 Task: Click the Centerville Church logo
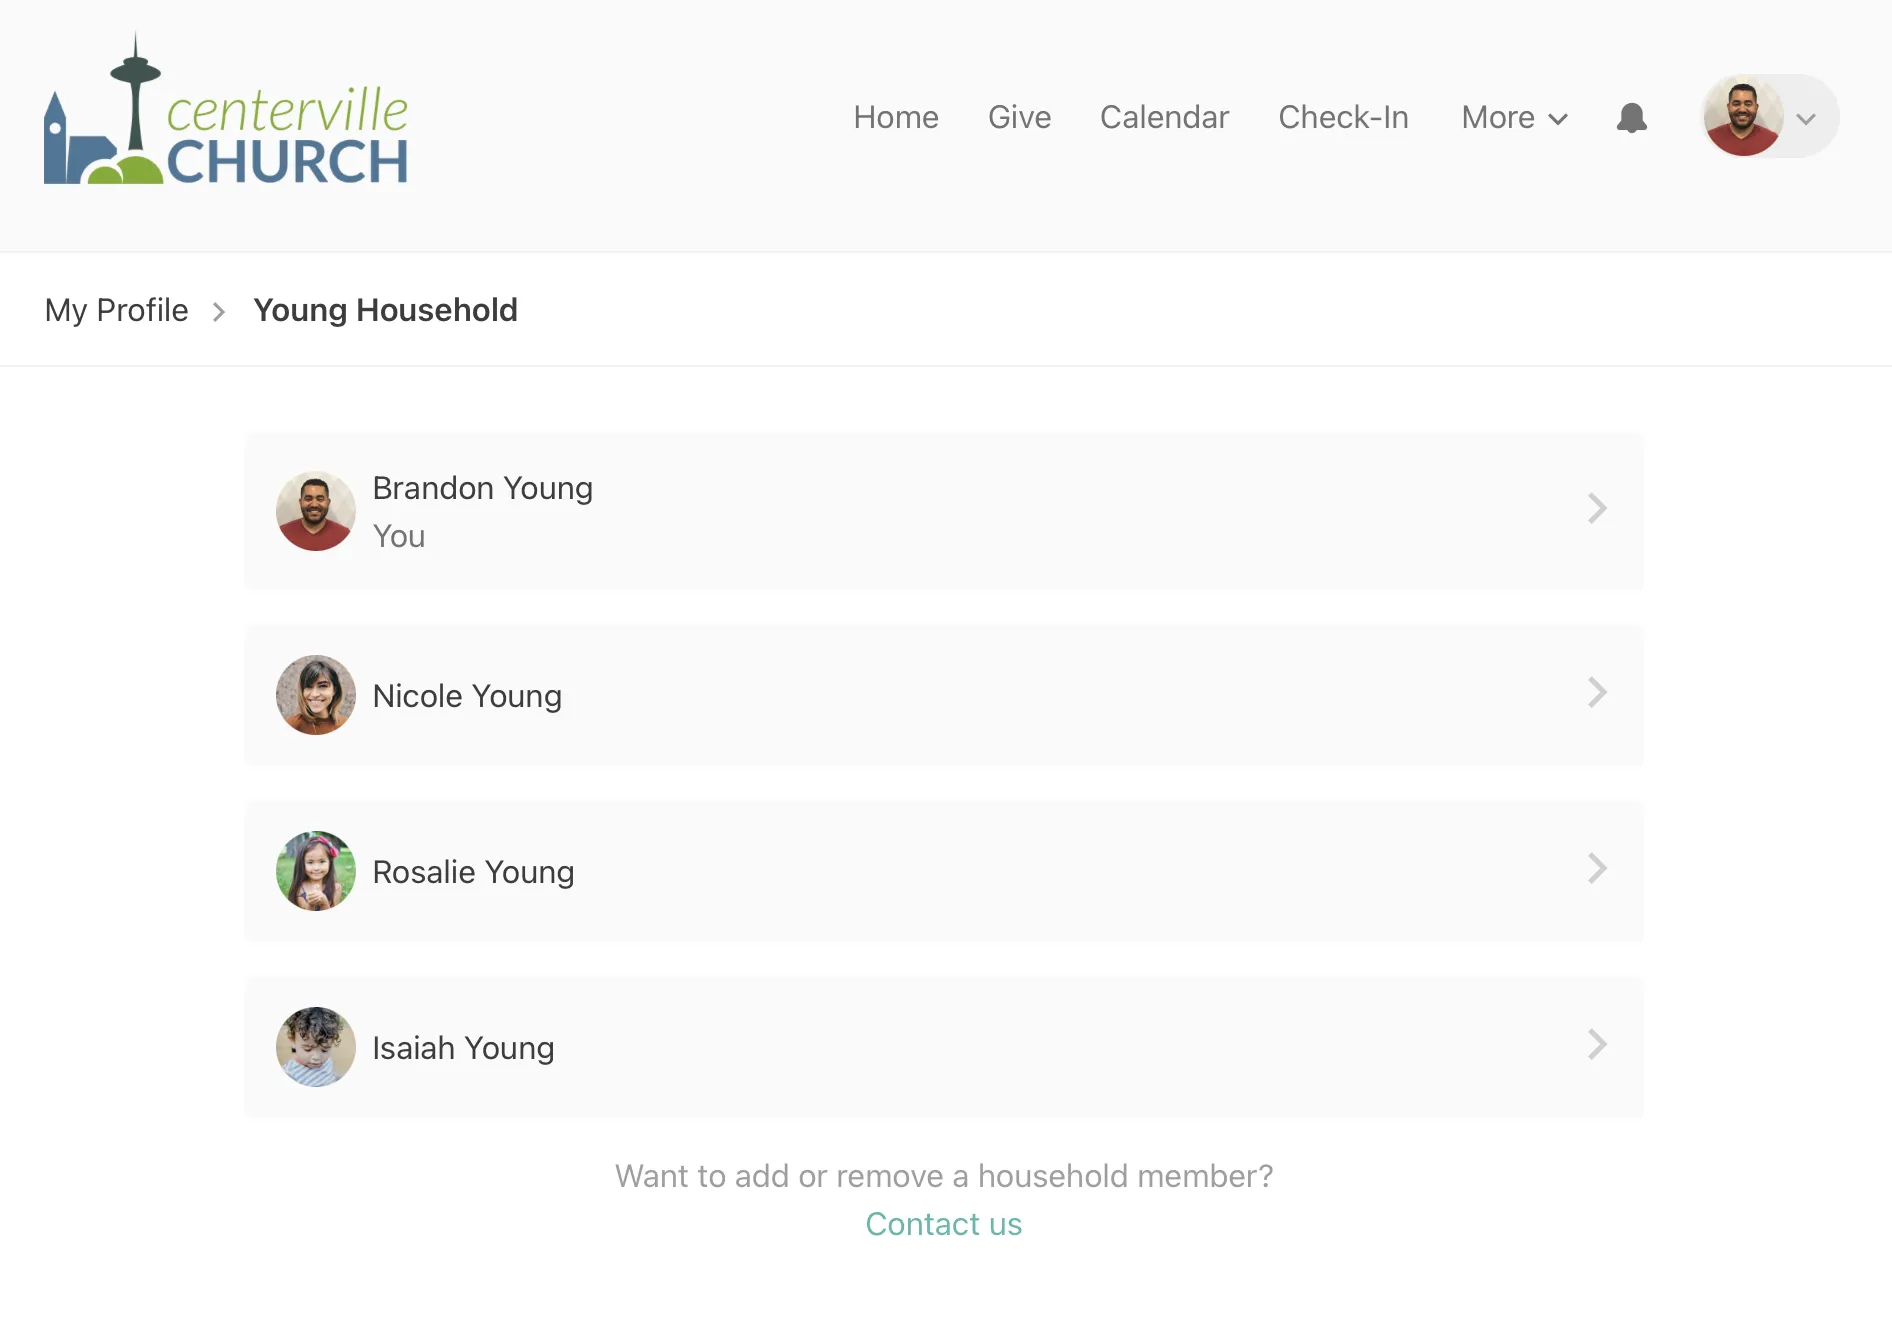pos(226,111)
